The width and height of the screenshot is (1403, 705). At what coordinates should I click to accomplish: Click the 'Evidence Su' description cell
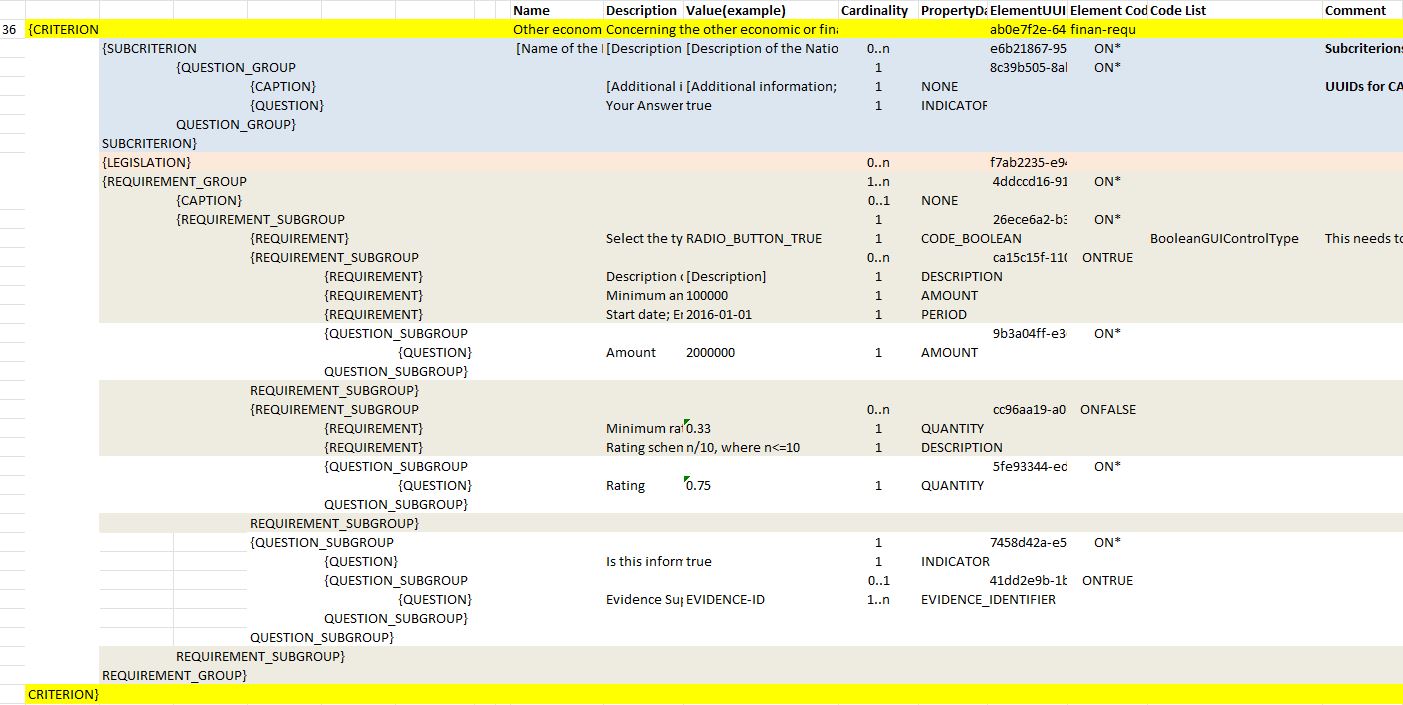pos(644,600)
